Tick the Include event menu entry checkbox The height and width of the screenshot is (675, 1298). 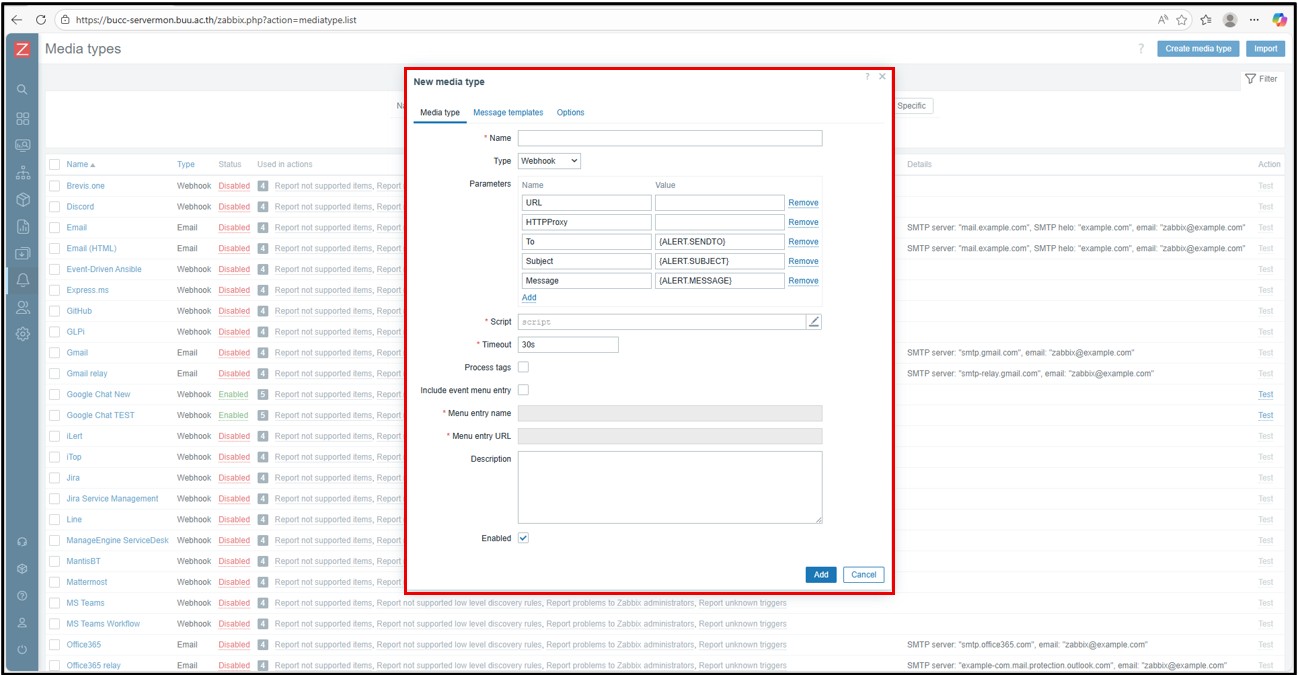(x=523, y=390)
